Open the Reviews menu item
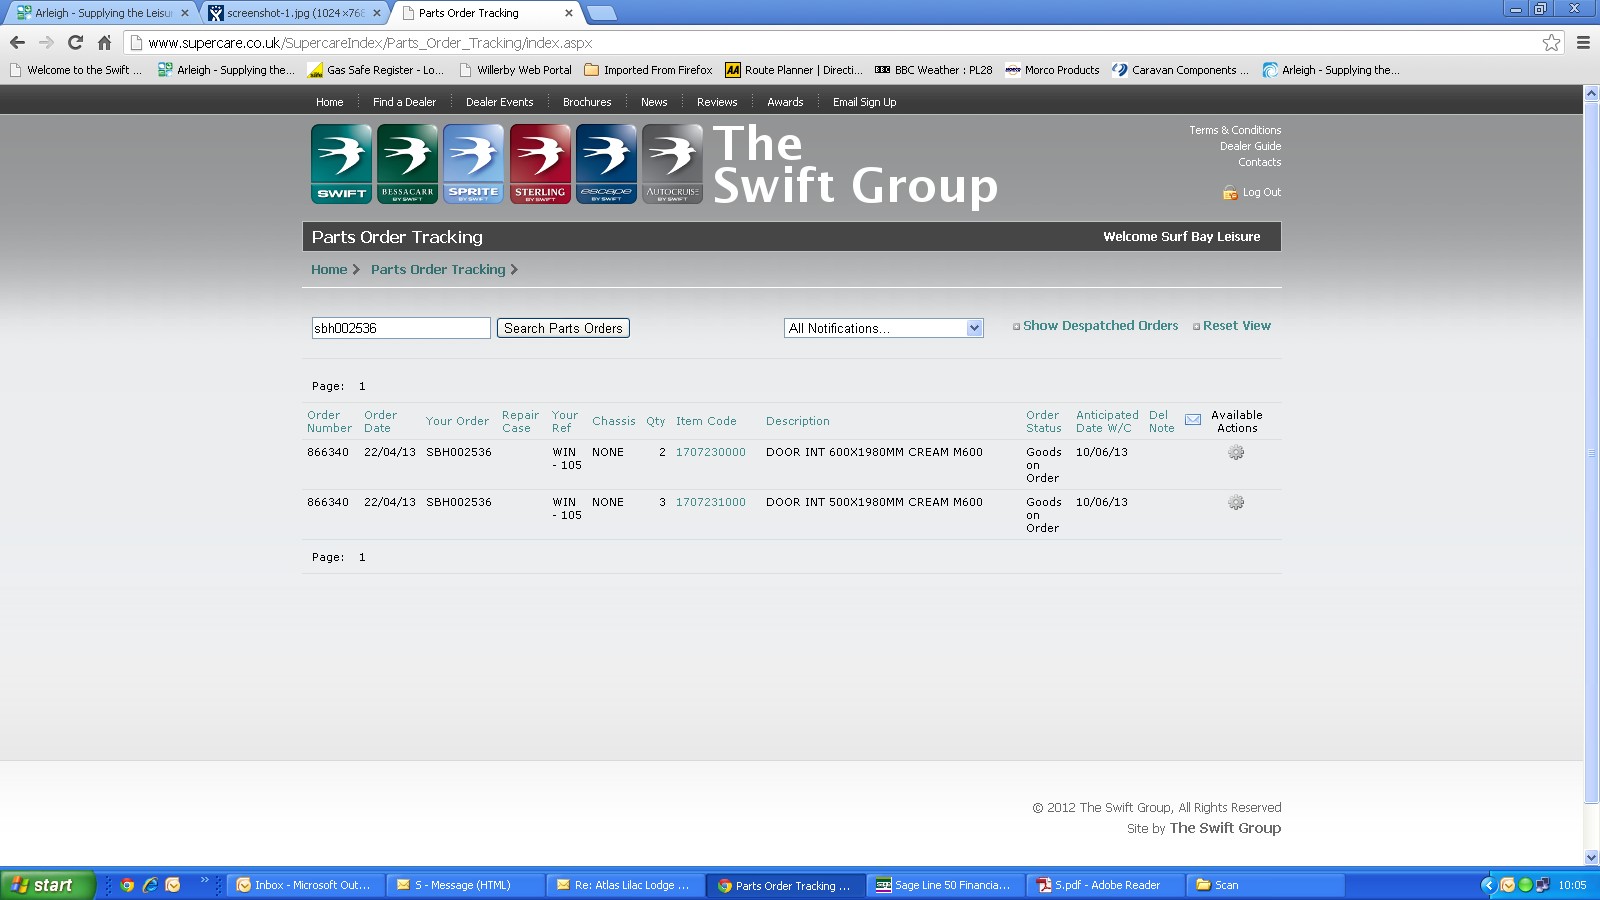This screenshot has width=1600, height=900. (x=717, y=102)
